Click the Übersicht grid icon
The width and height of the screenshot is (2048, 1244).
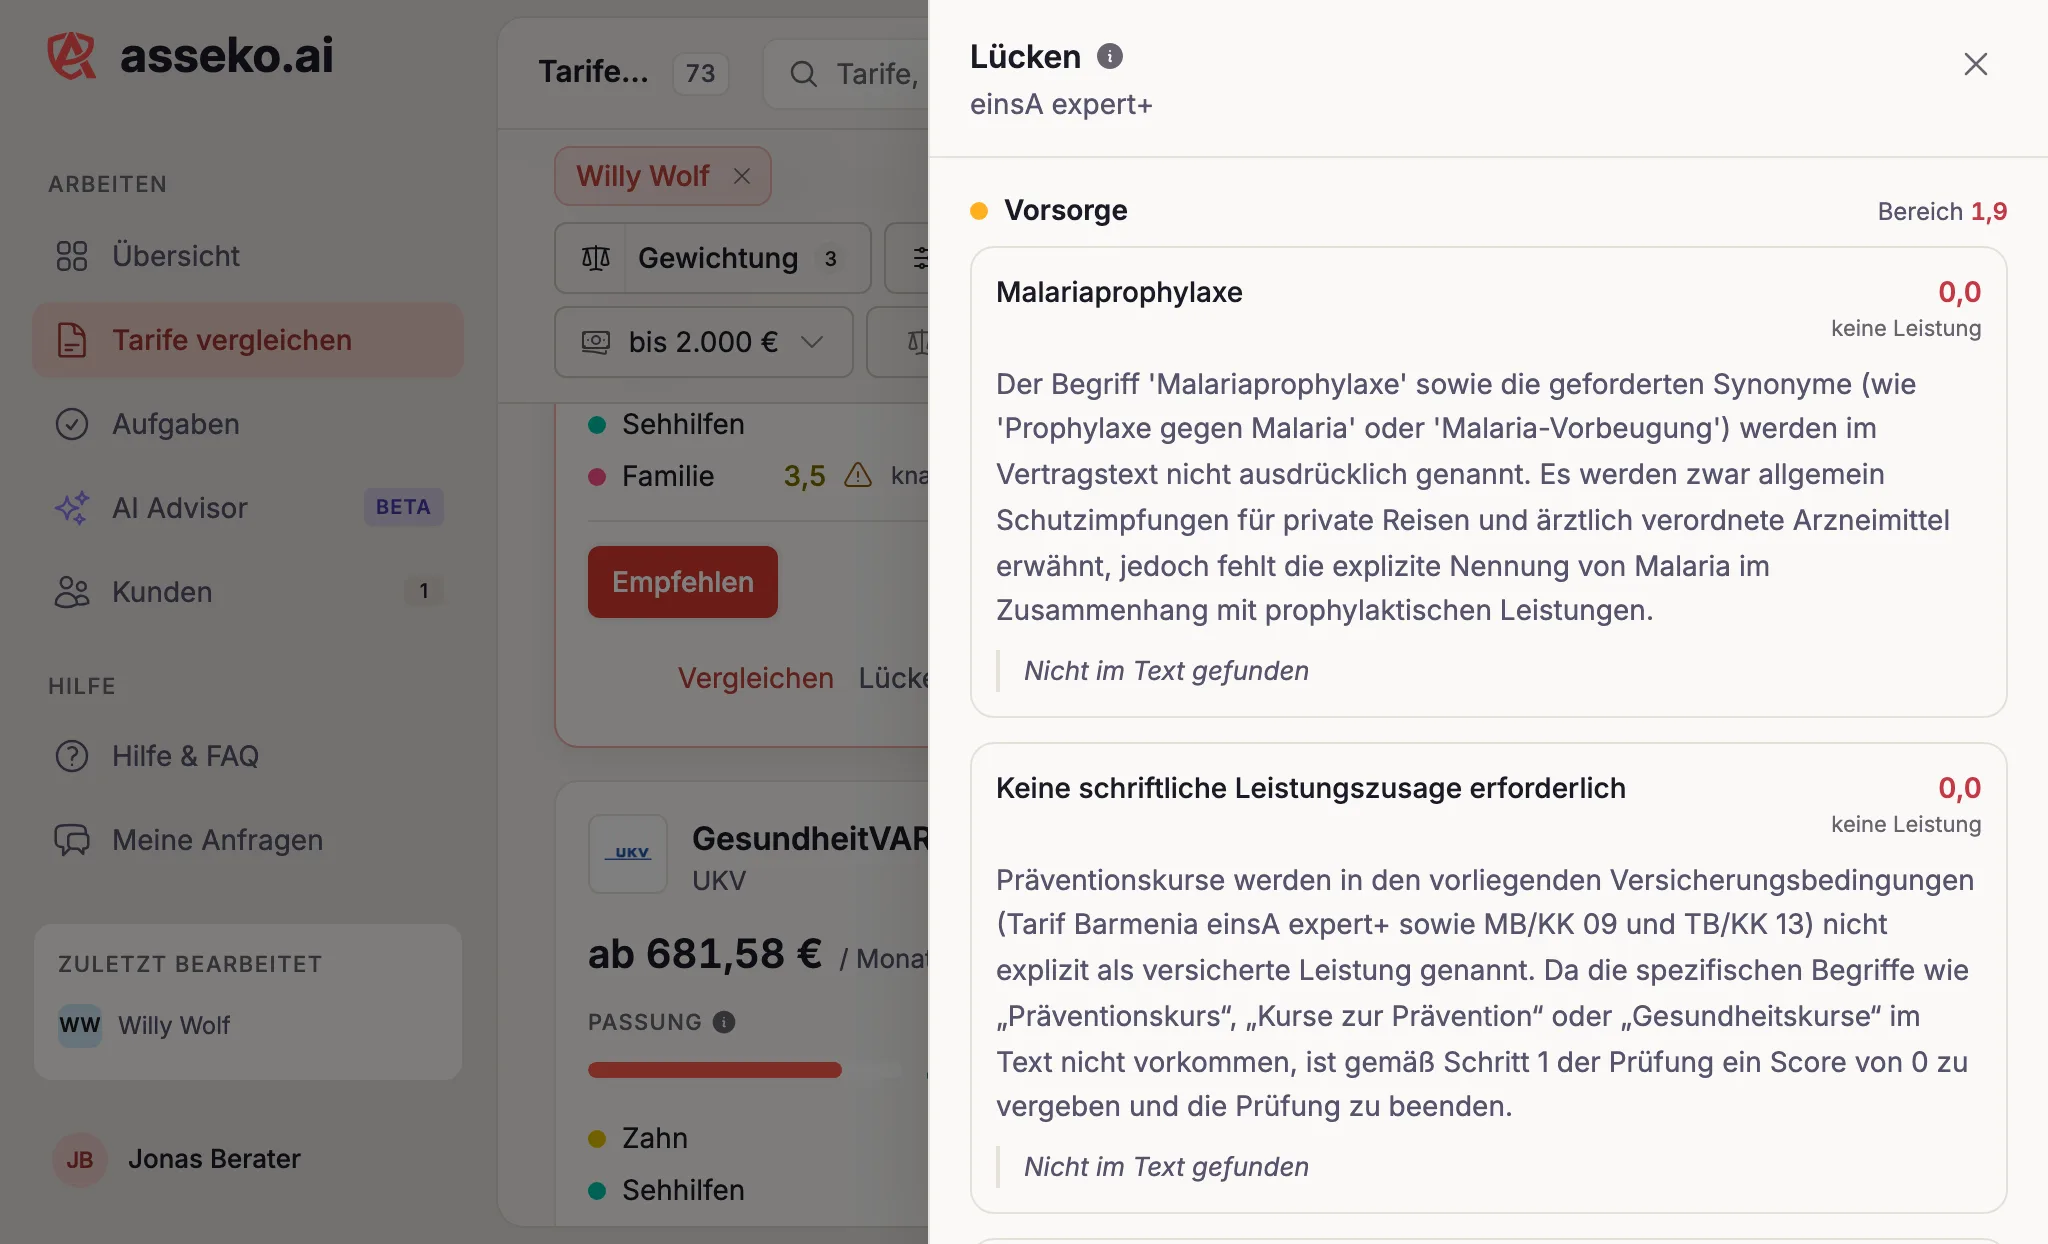tap(72, 256)
